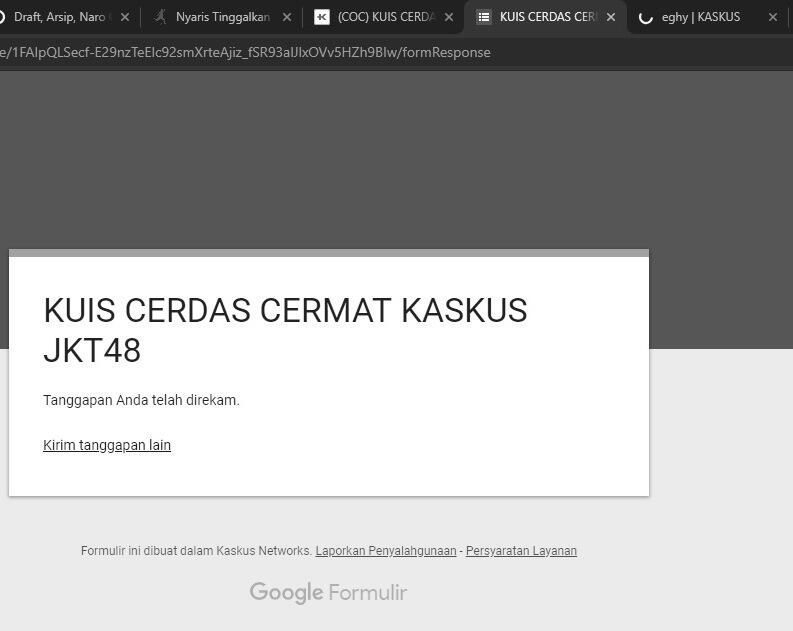793x631 pixels.
Task: Open Kirim tanggapan lain link
Action: [x=107, y=445]
